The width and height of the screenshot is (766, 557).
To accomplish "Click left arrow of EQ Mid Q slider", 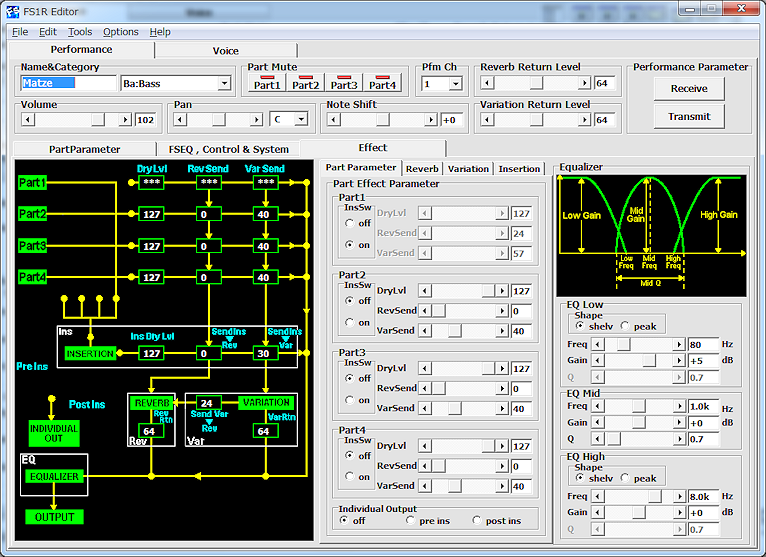I will (597, 439).
